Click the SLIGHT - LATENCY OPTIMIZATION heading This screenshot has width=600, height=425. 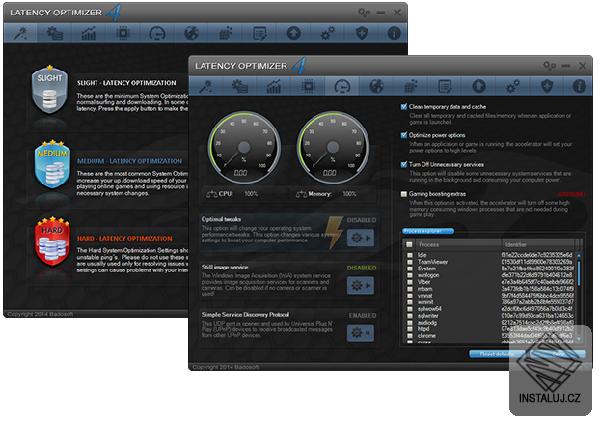click(x=127, y=83)
